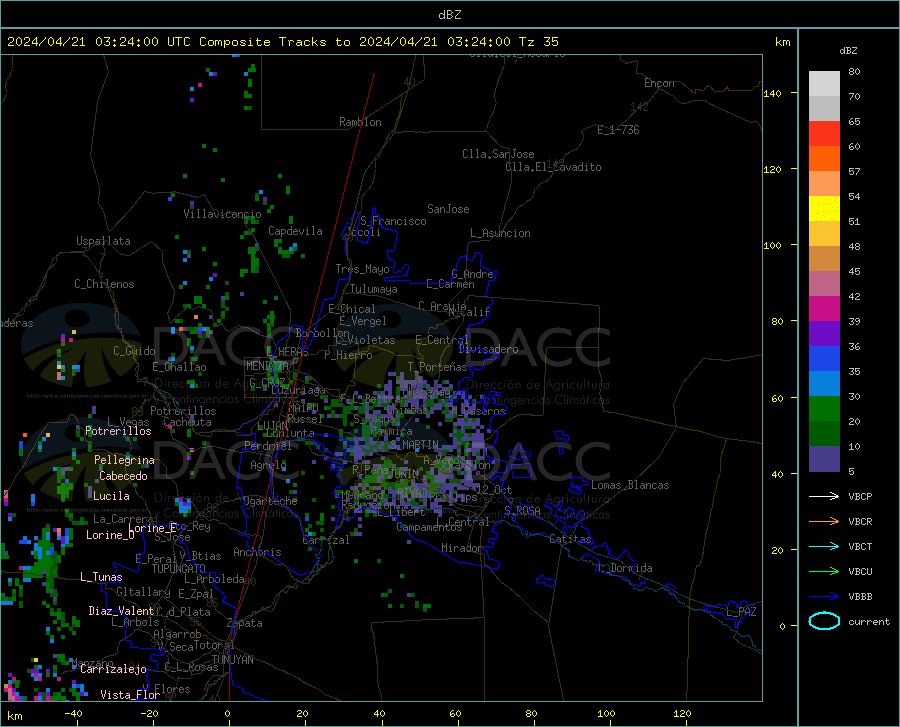The image size is (900, 727).
Task: Click the Carrizal map label
Action: click(x=325, y=540)
